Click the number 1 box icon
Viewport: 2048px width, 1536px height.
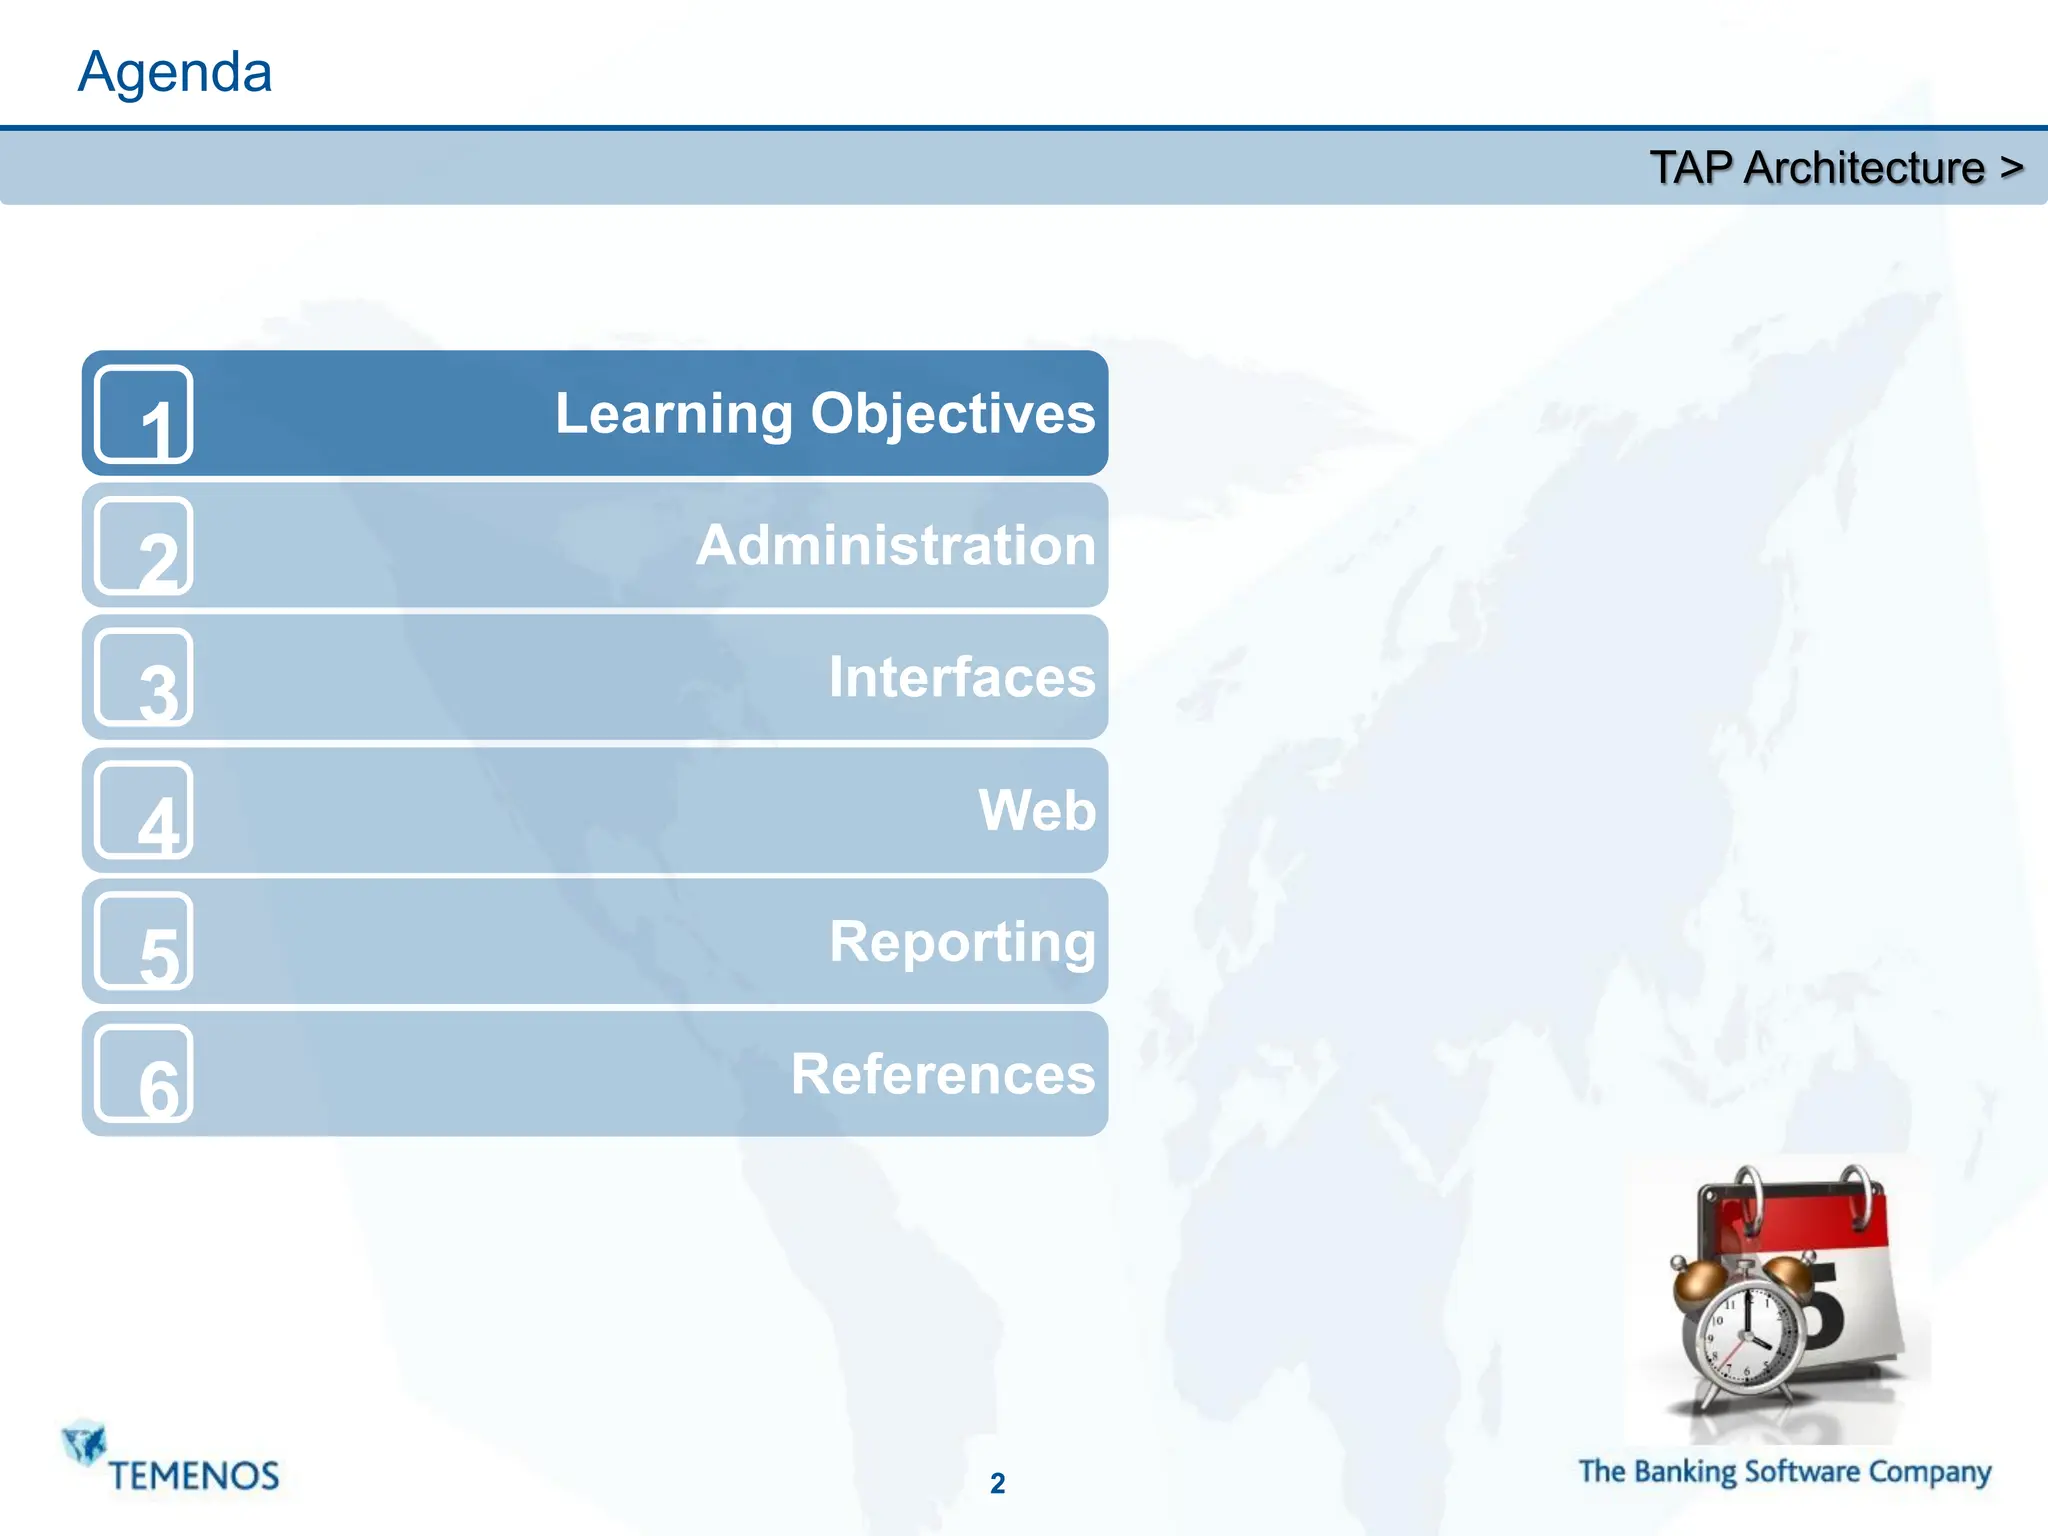click(144, 414)
